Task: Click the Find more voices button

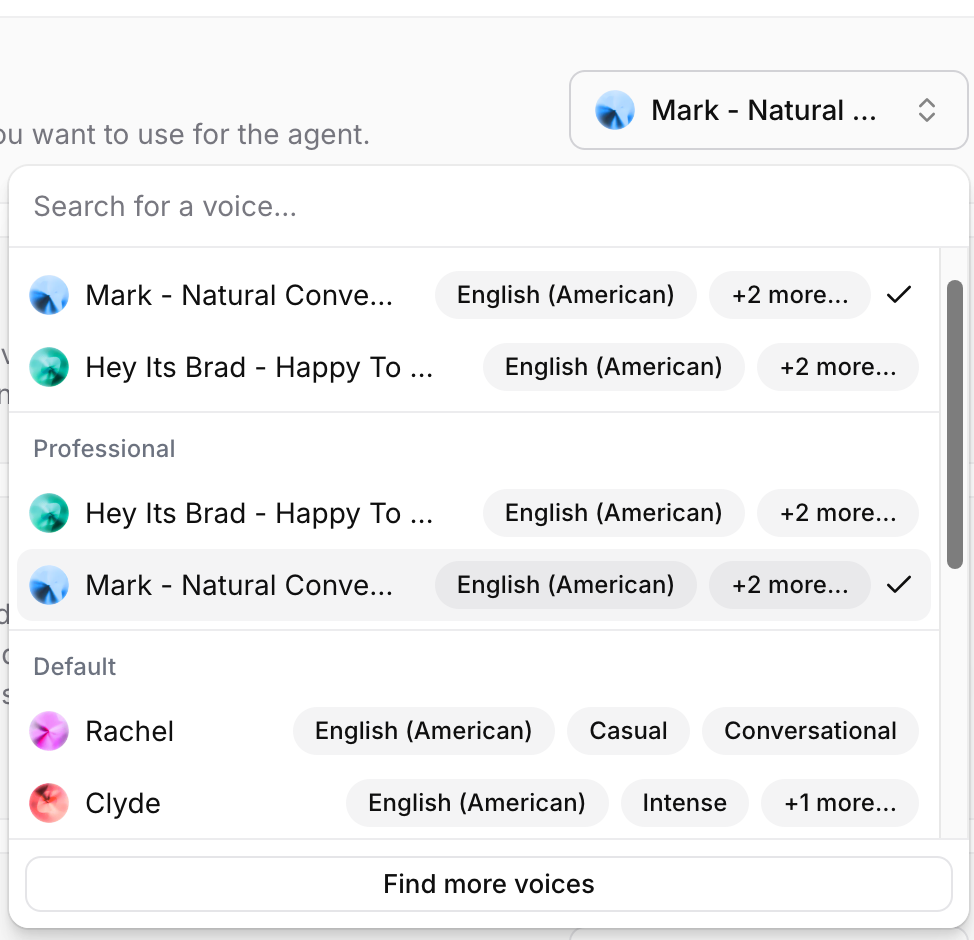Action: coord(488,884)
